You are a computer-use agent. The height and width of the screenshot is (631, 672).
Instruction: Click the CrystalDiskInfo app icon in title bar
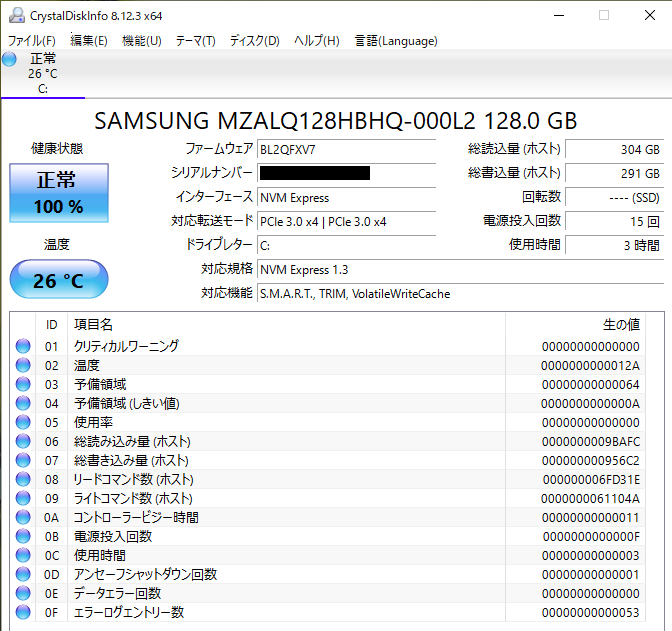point(17,15)
